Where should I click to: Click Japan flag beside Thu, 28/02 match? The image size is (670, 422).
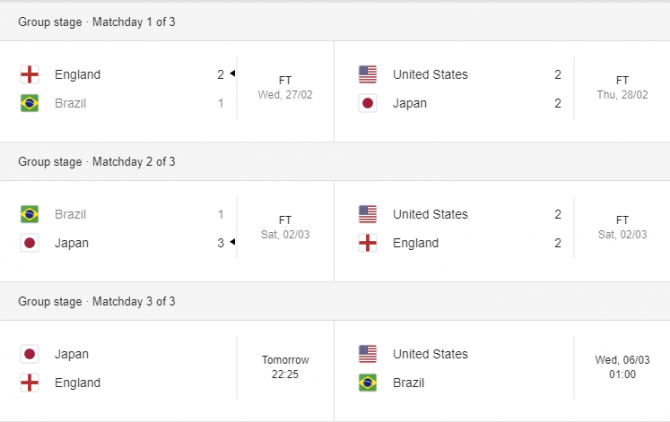(368, 103)
